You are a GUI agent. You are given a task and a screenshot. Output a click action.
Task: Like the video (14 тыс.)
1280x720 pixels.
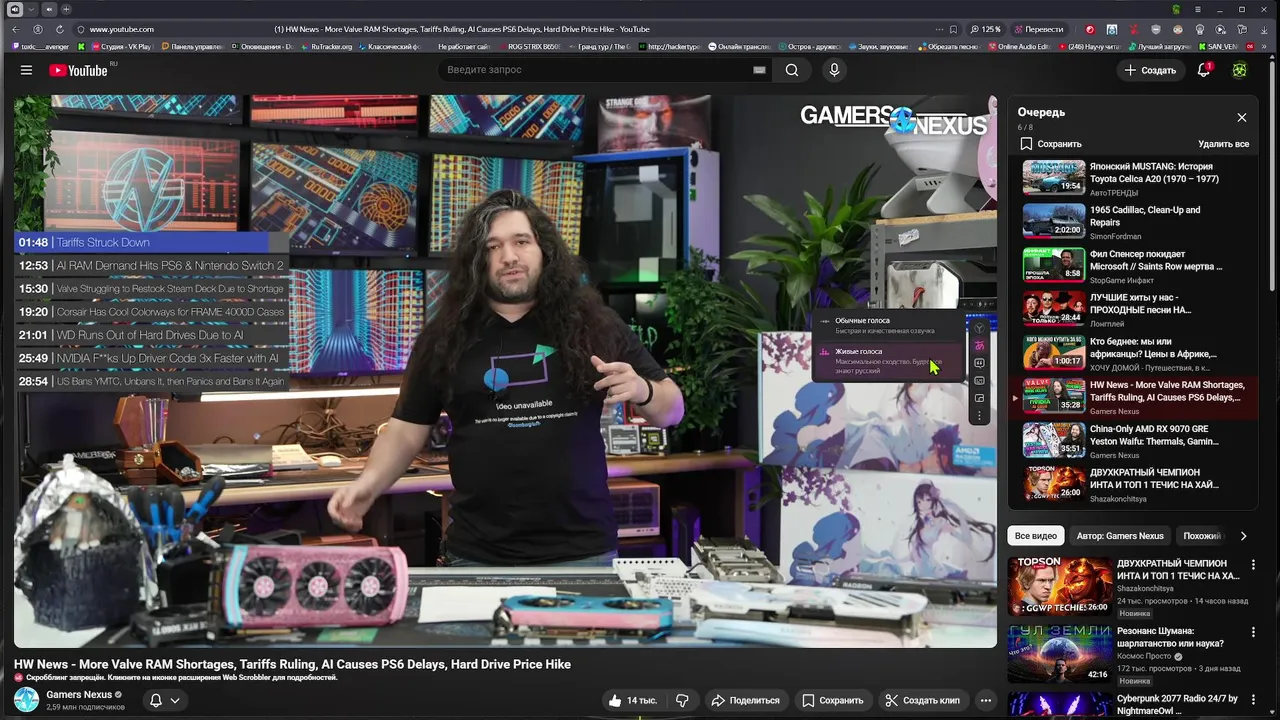(x=632, y=700)
